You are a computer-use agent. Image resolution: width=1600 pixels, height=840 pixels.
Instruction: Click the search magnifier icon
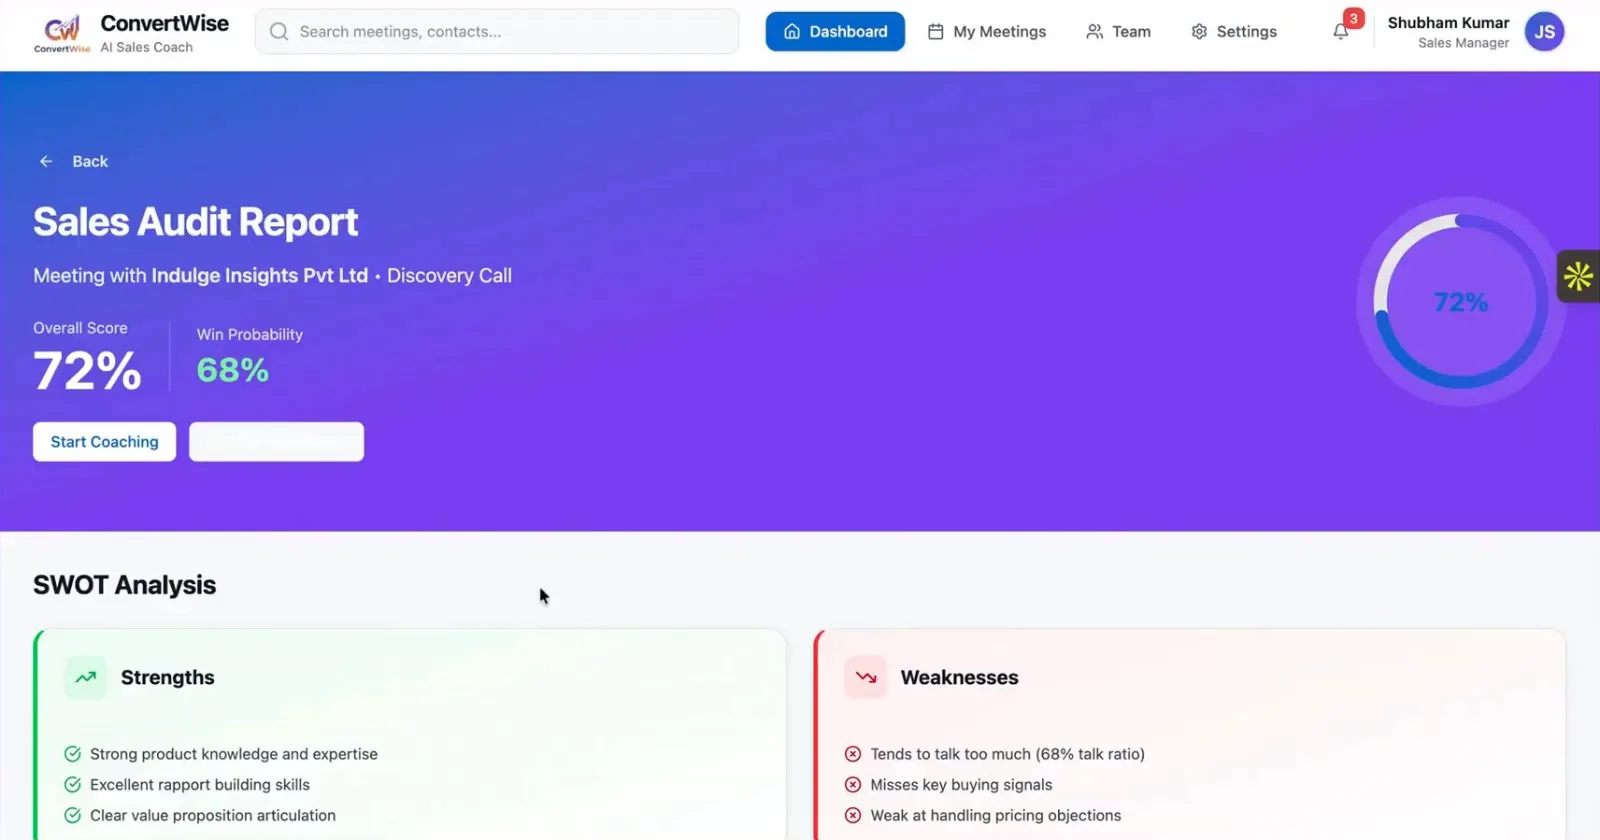coord(279,32)
